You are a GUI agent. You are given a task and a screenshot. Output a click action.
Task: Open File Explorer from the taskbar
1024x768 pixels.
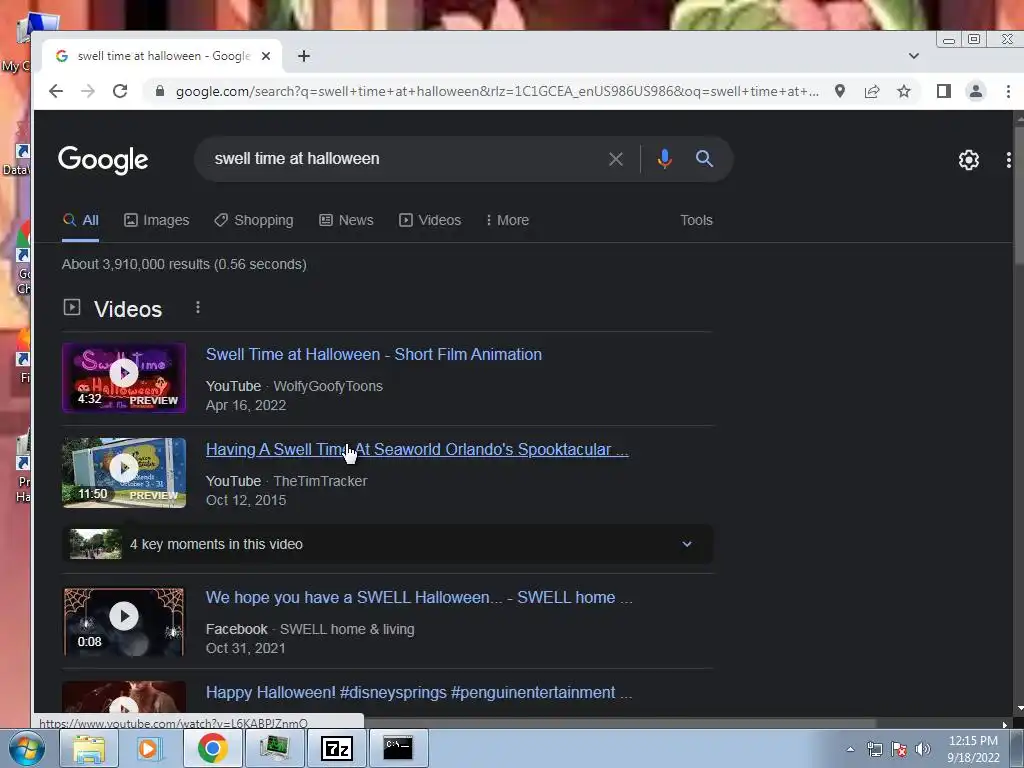(x=89, y=748)
